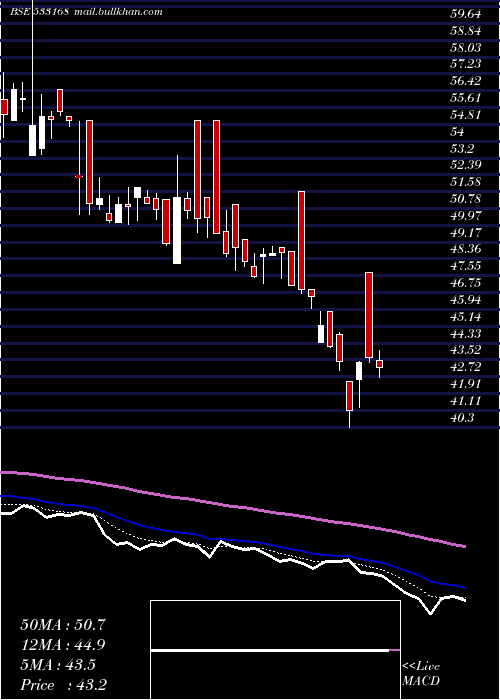Click the 55.61 price axis label
The height and width of the screenshot is (700, 500).
point(466,98)
